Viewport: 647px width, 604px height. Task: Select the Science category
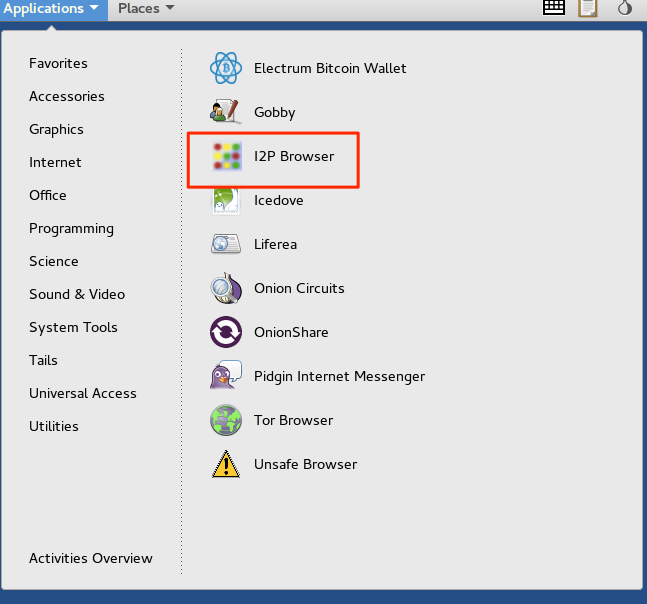pos(54,262)
